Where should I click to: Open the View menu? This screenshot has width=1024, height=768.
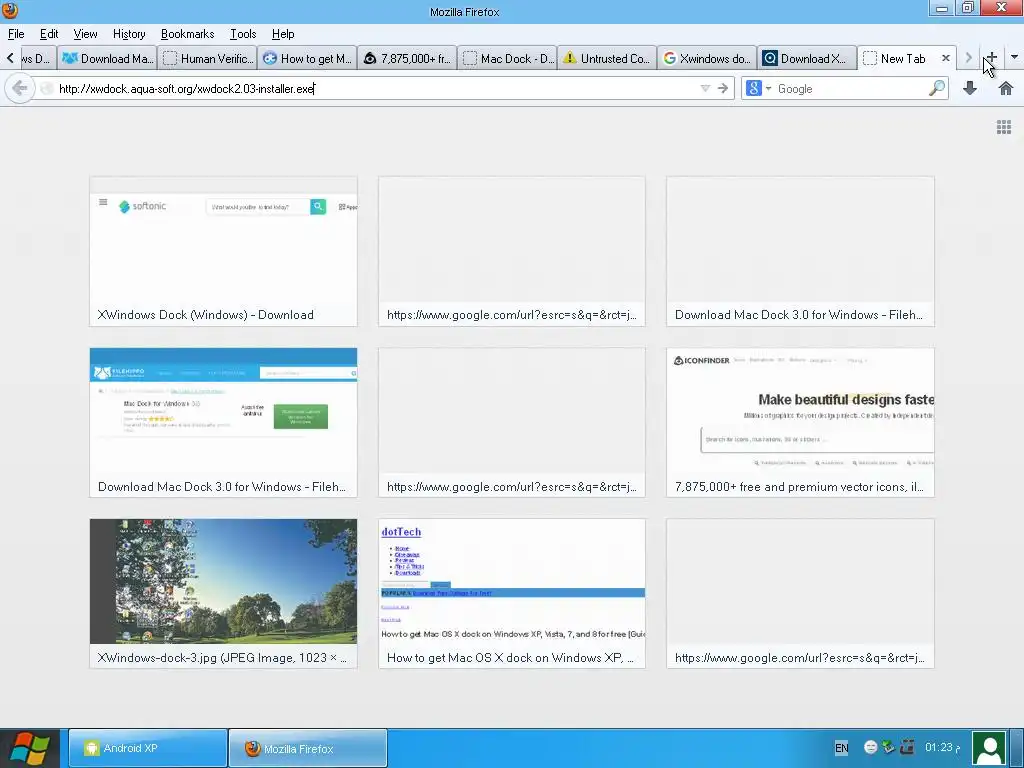click(85, 34)
